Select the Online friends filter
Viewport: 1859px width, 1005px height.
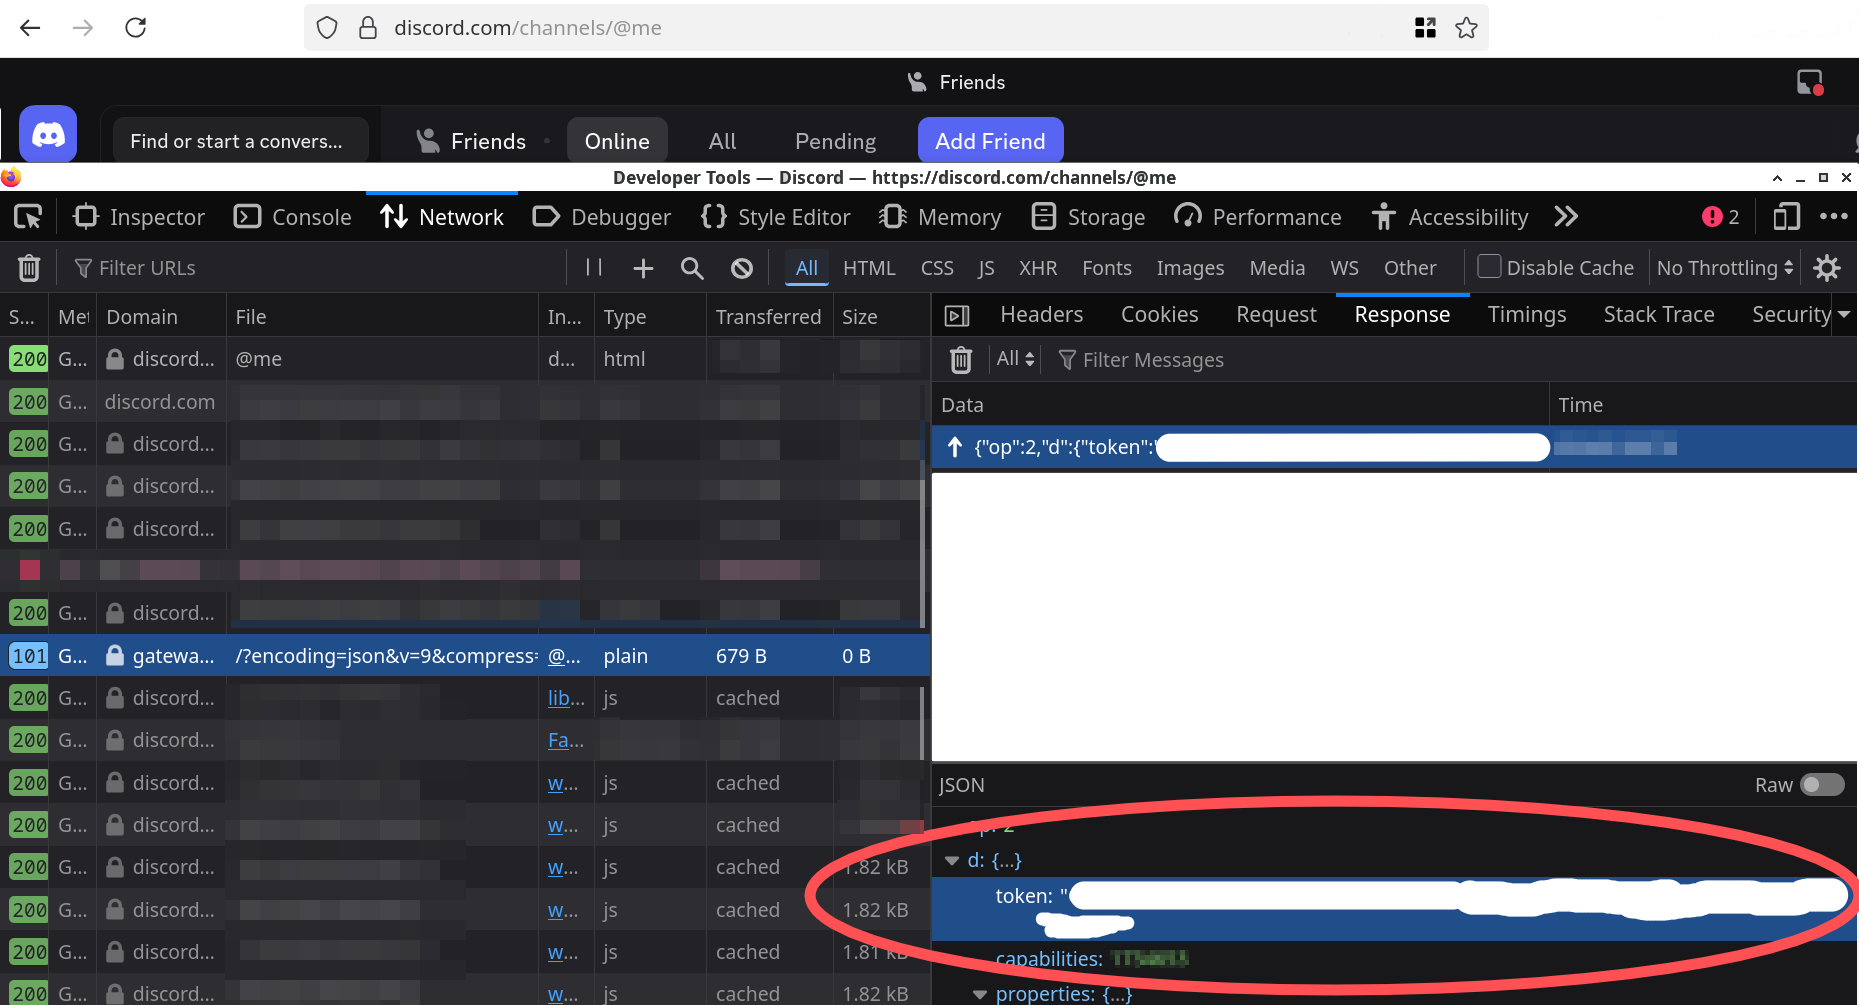(617, 141)
